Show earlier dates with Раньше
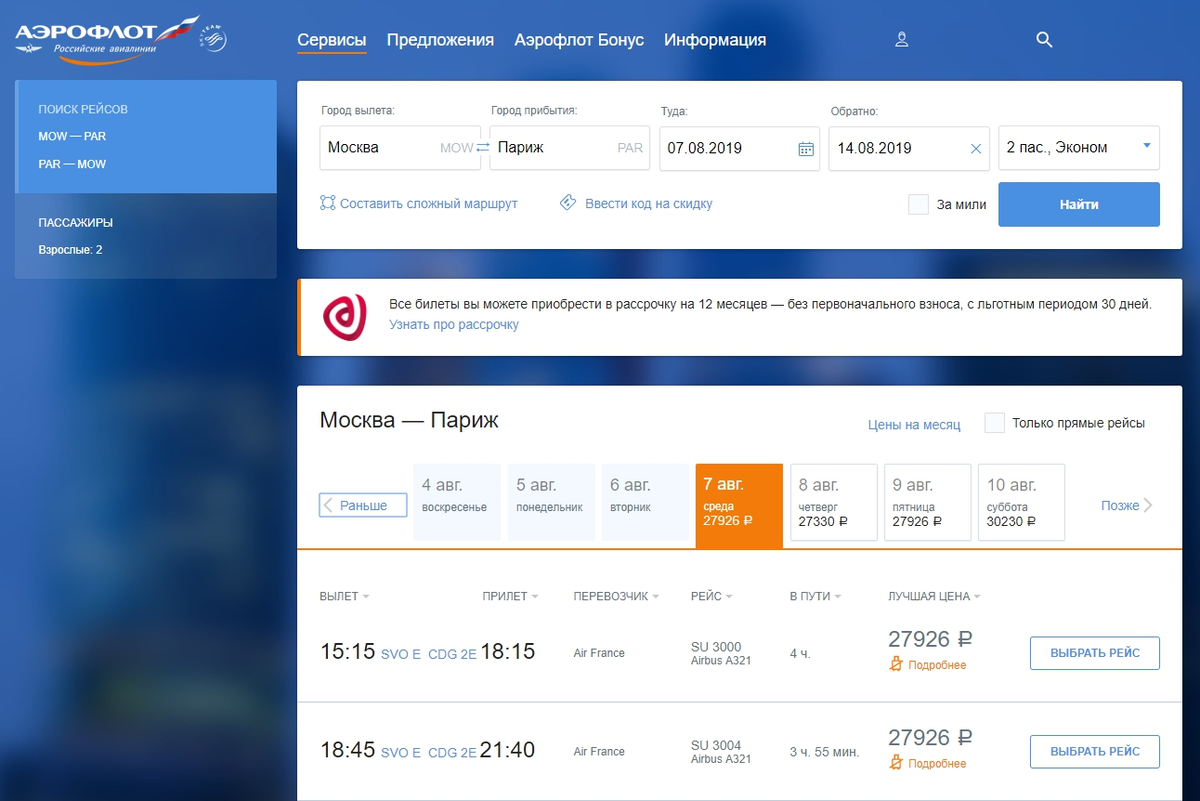Viewport: 1200px width, 801px height. pyautogui.click(x=363, y=505)
